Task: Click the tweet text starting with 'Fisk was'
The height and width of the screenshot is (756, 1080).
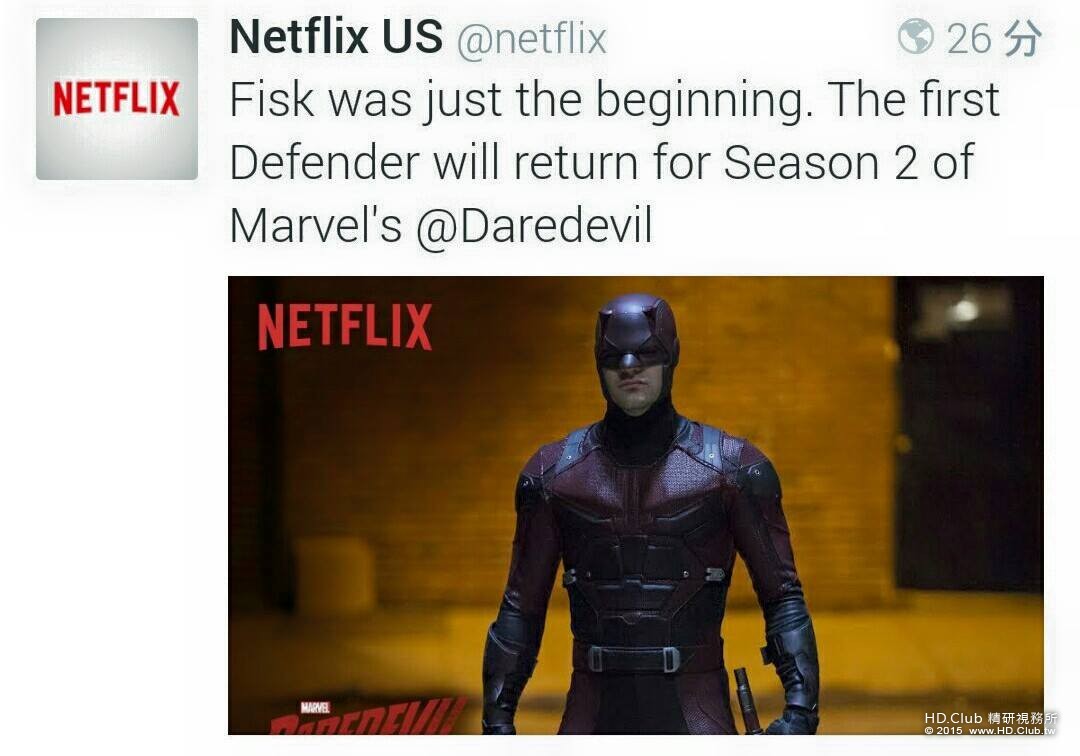Action: [614, 162]
